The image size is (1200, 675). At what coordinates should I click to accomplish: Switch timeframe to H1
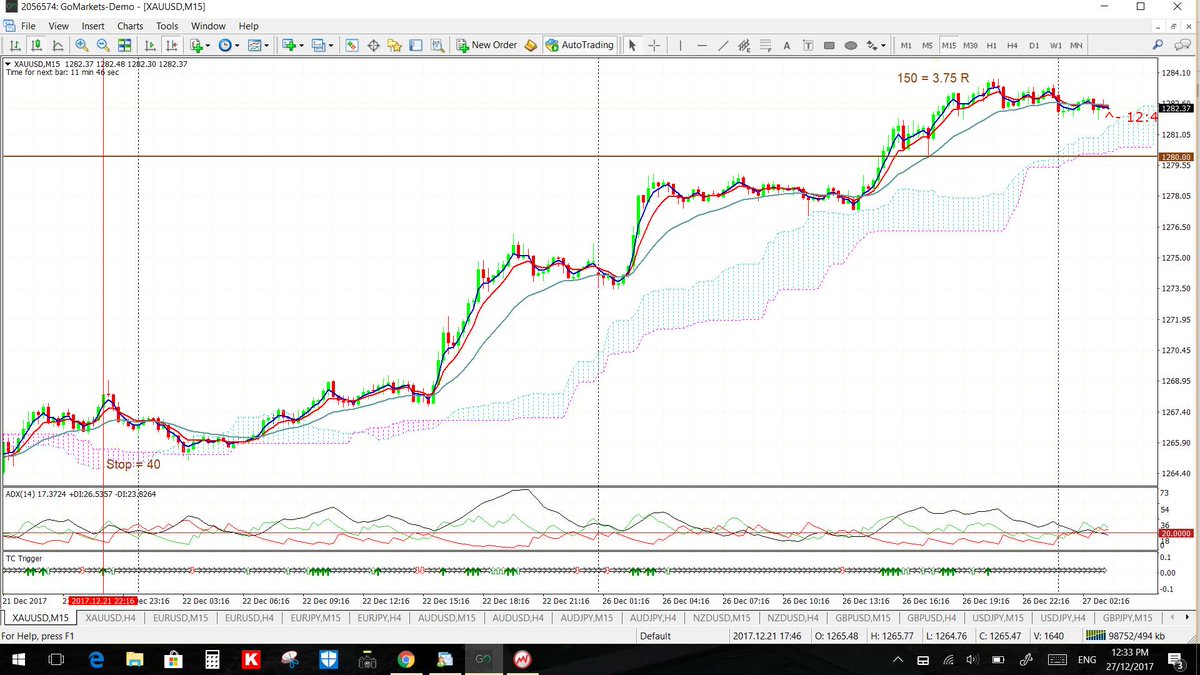(x=991, y=45)
